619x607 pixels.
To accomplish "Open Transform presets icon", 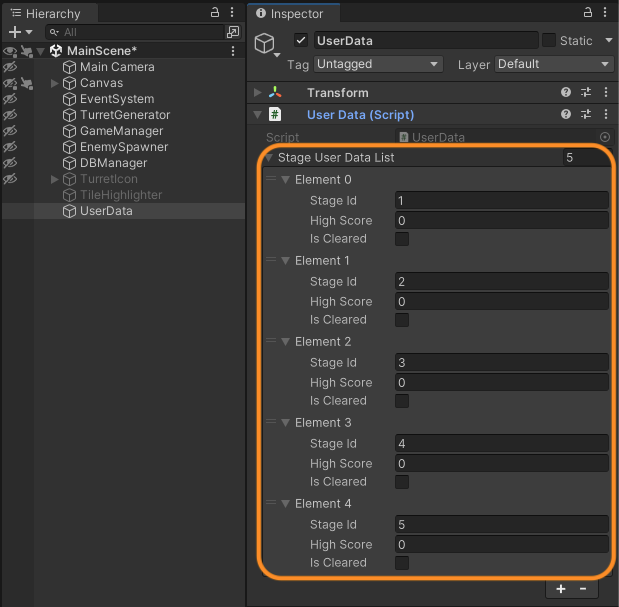I will point(586,92).
